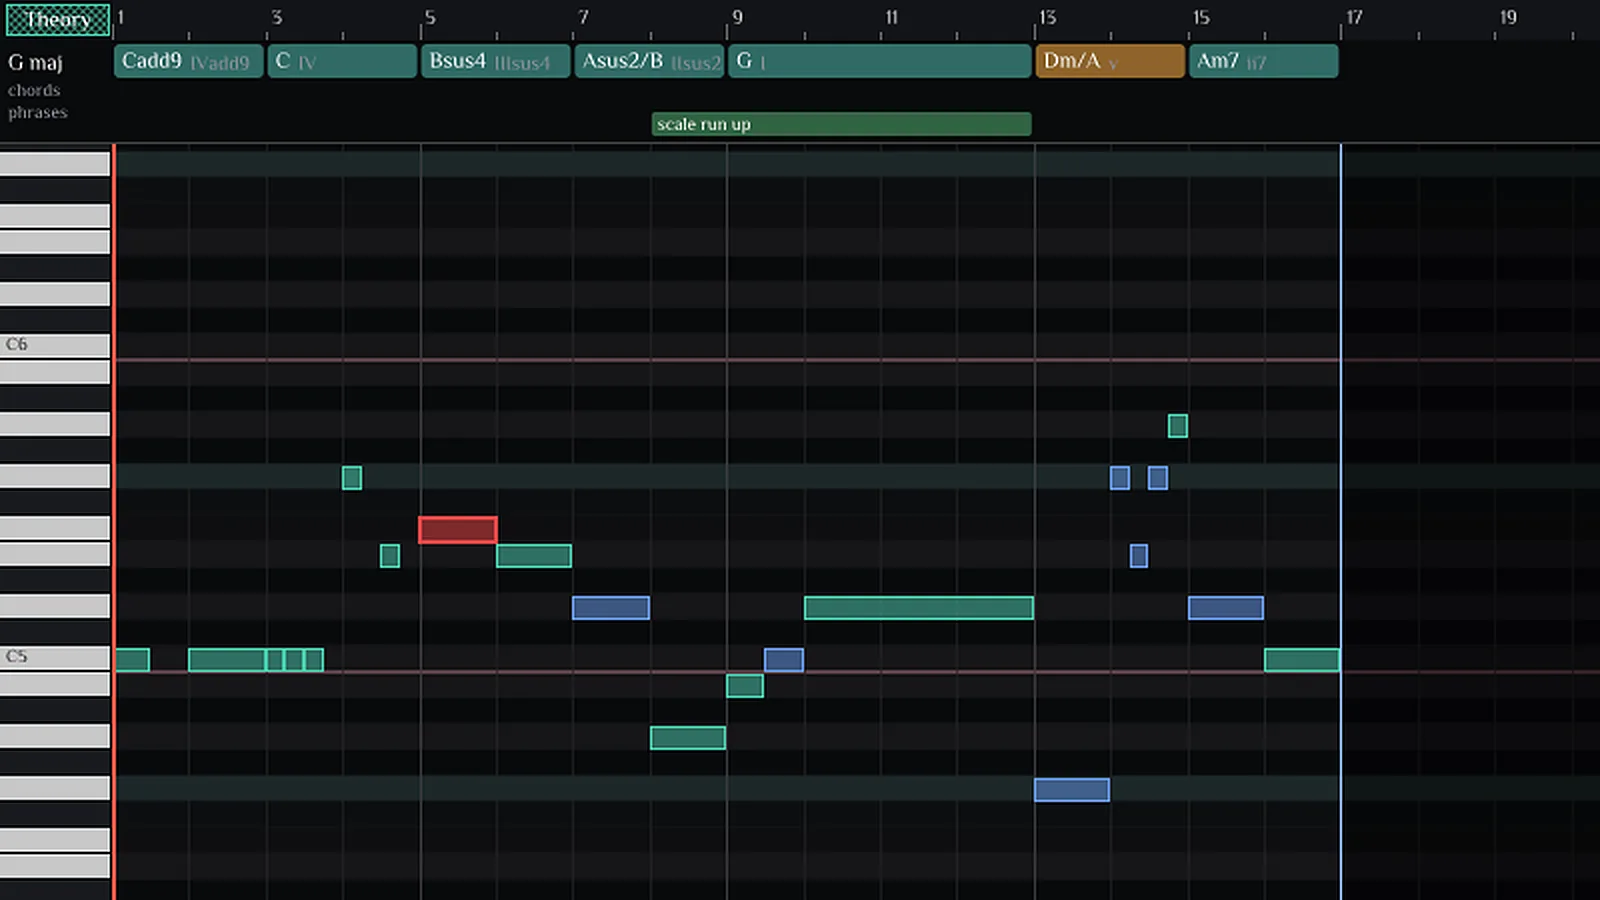This screenshot has height=900, width=1600.
Task: Click bar 9 on timeline ruler
Action: (737, 17)
